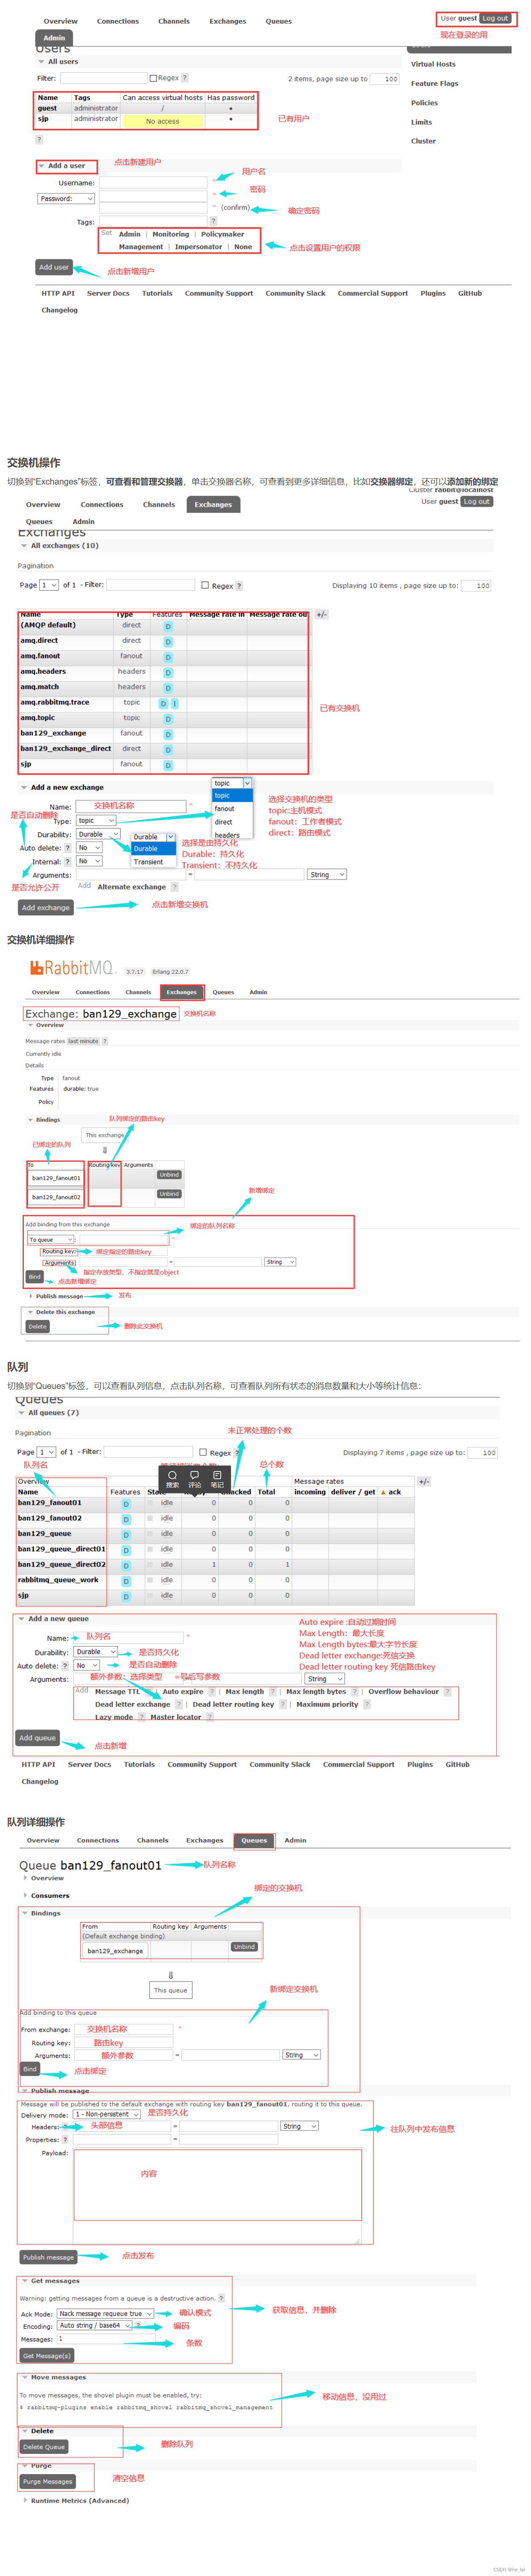Open help icon next to exchange Auto delete
This screenshot has height=2576, width=531.
pos(68,848)
